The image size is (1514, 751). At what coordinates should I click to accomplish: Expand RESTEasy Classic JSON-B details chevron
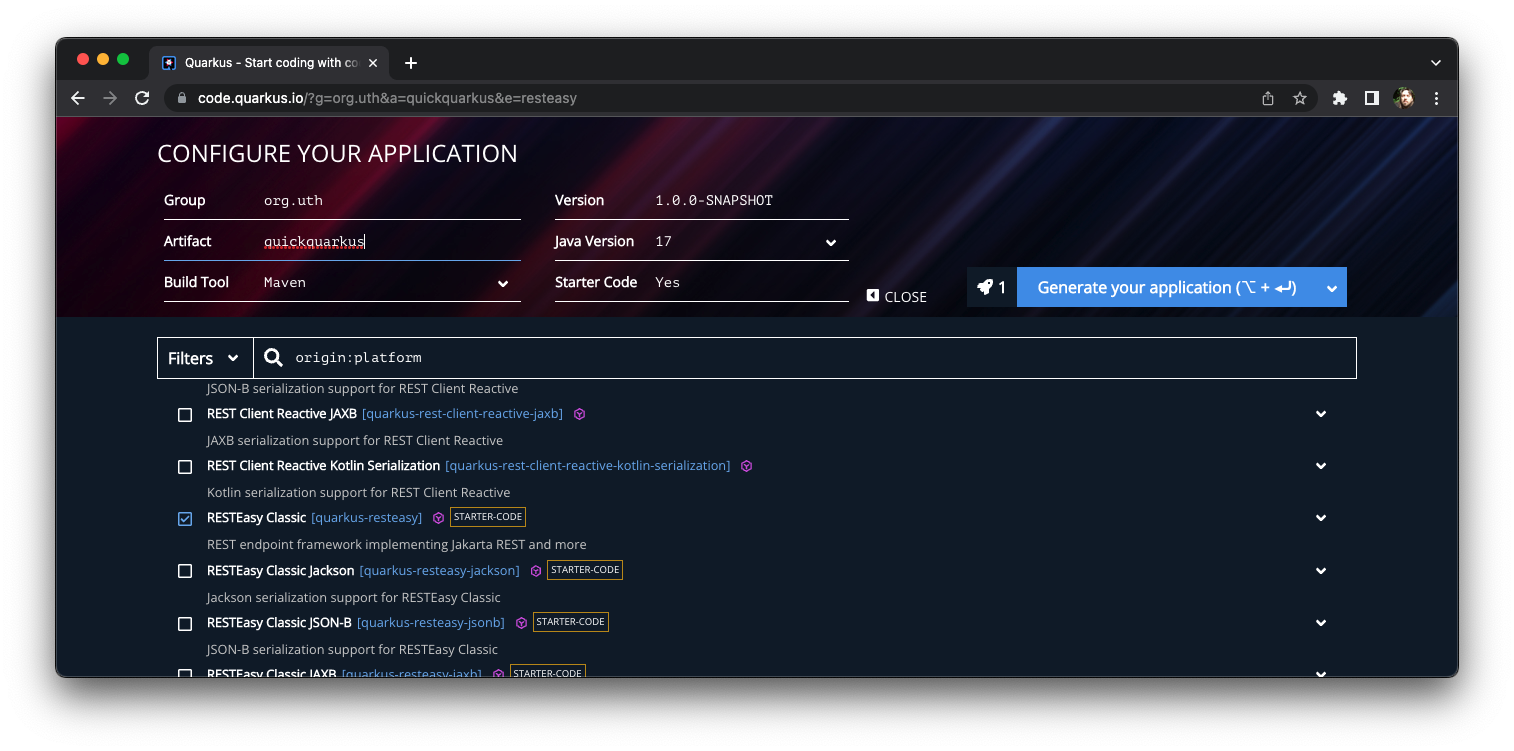click(1320, 623)
